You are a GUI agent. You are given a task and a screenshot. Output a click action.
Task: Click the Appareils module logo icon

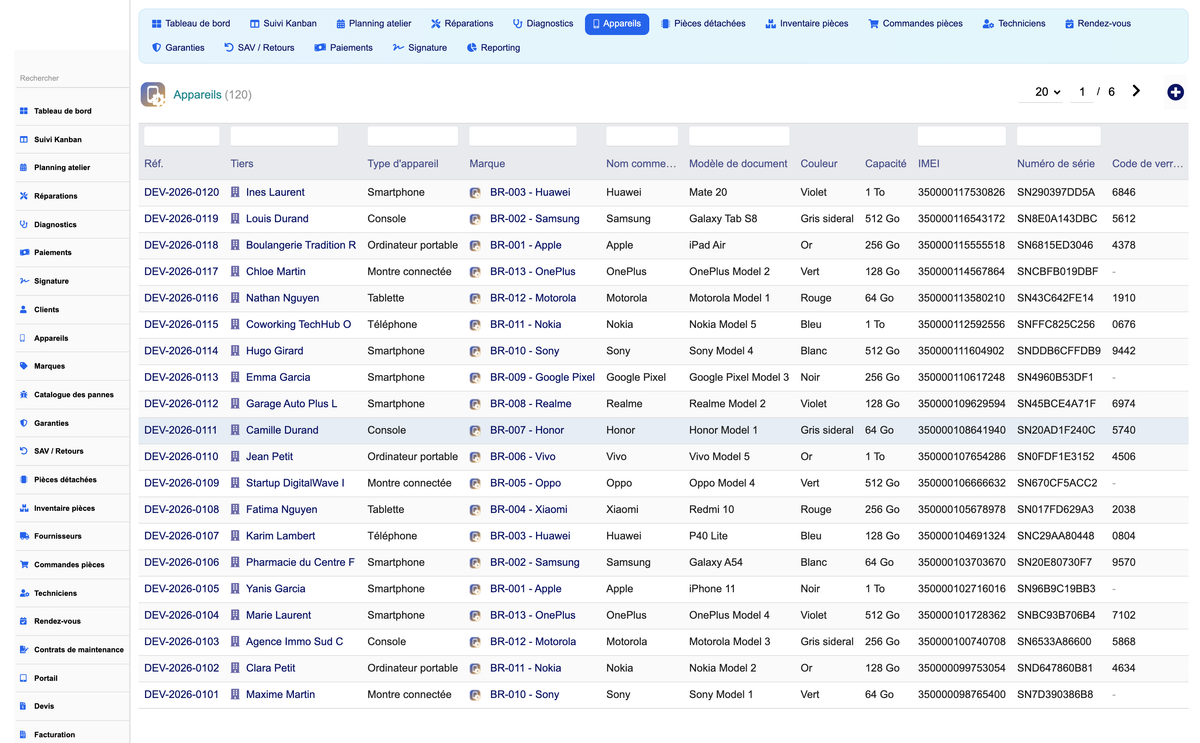click(x=153, y=94)
